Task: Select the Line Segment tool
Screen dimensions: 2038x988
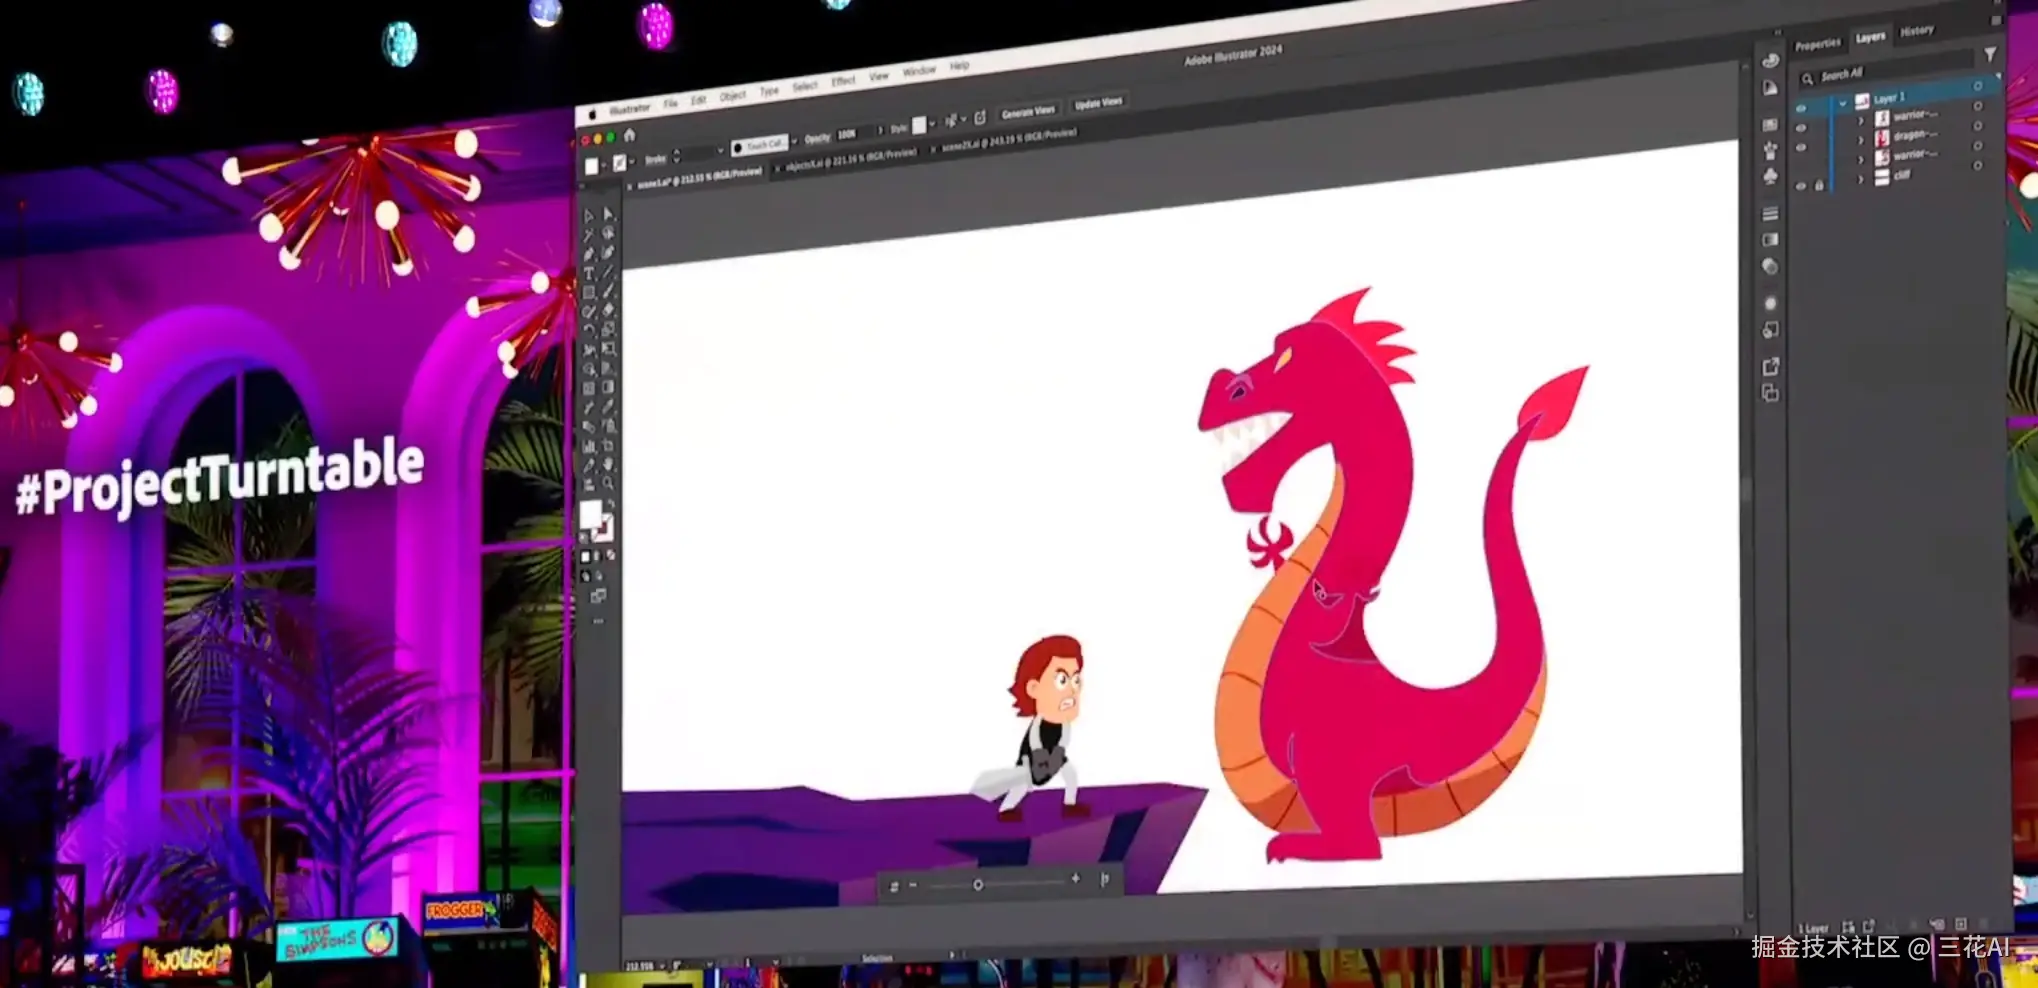Action: (608, 271)
